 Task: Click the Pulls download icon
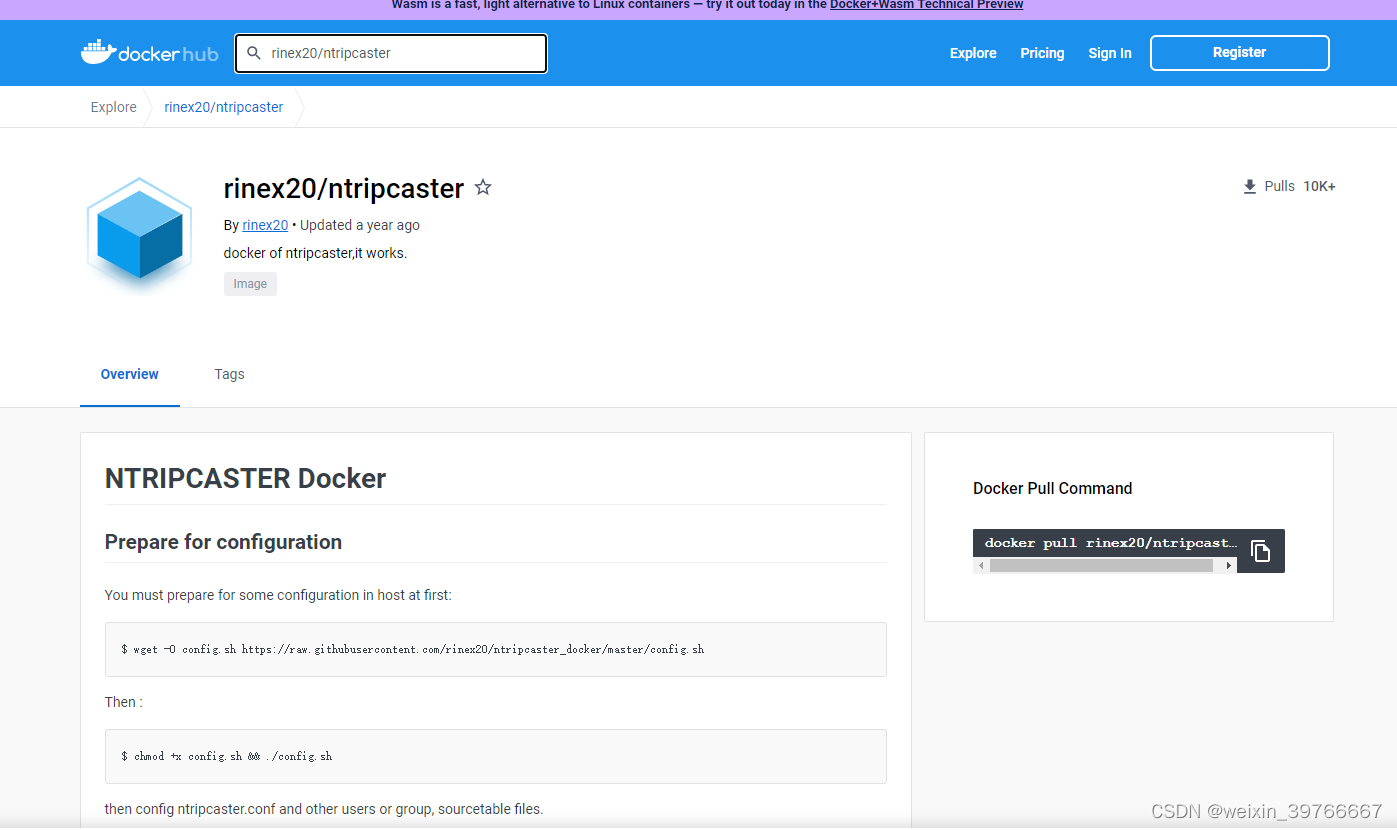(1249, 187)
